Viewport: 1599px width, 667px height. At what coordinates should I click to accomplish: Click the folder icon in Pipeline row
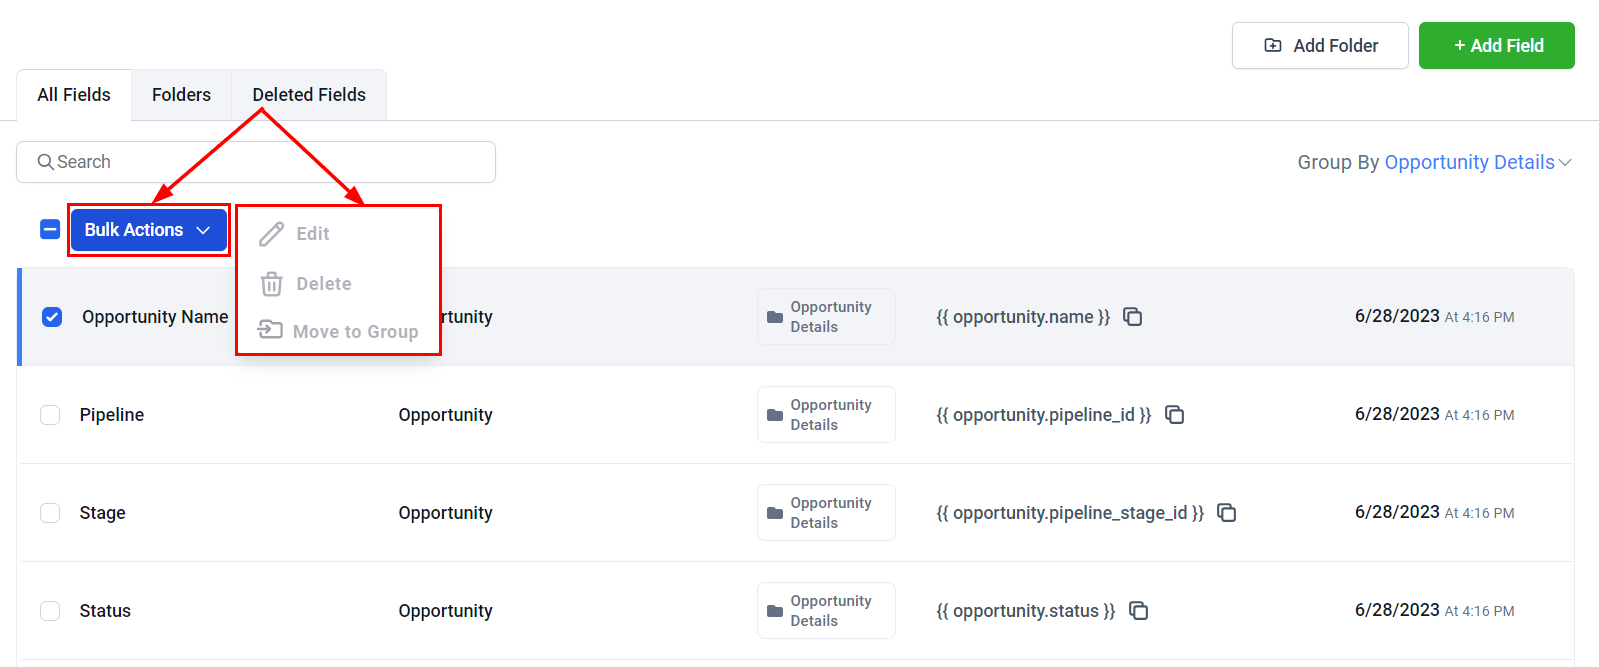(775, 415)
